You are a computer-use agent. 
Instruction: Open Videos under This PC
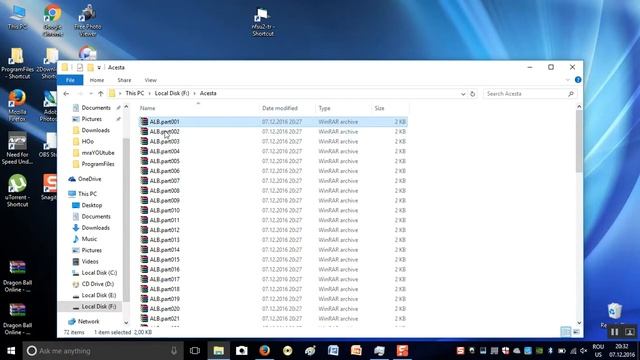pyautogui.click(x=90, y=261)
